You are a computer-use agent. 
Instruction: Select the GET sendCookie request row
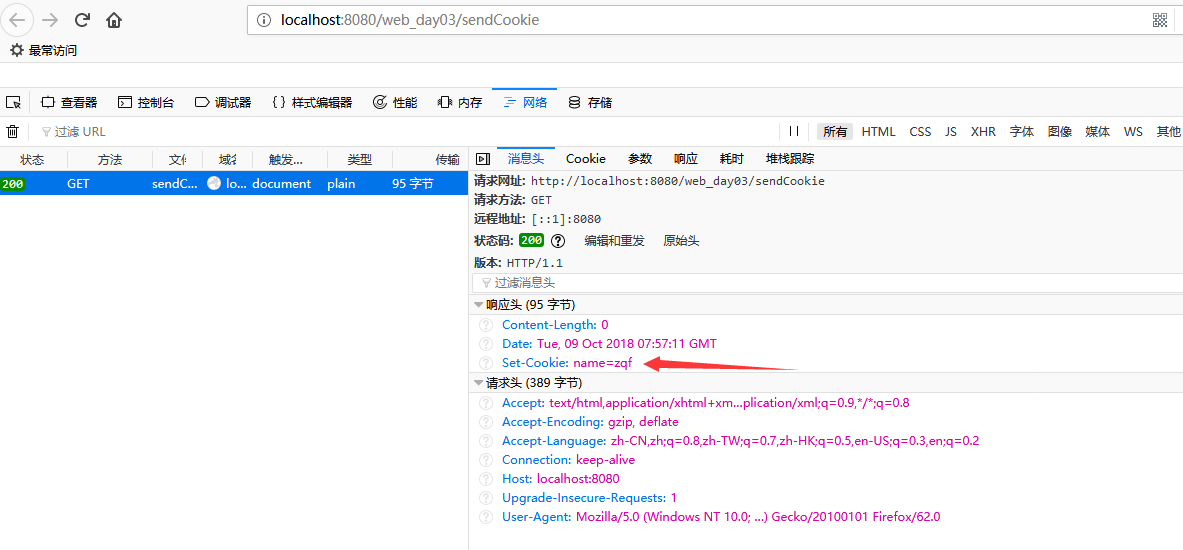[234, 183]
